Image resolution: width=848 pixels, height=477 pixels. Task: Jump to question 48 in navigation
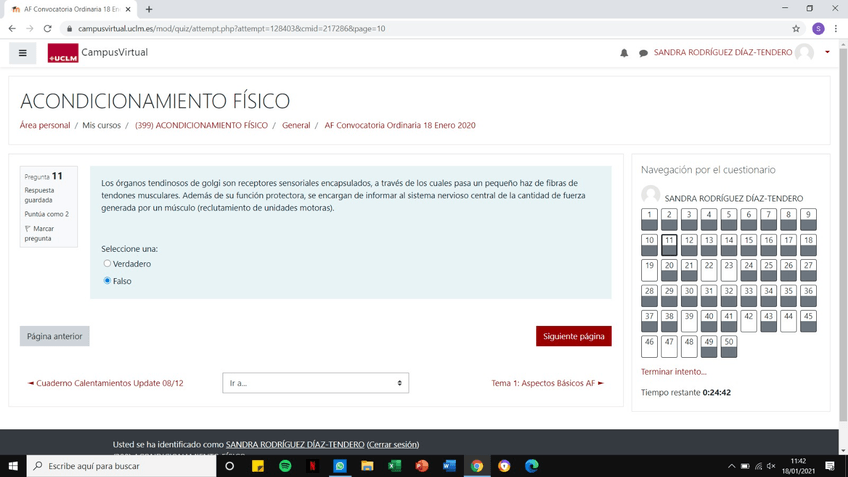tap(688, 347)
